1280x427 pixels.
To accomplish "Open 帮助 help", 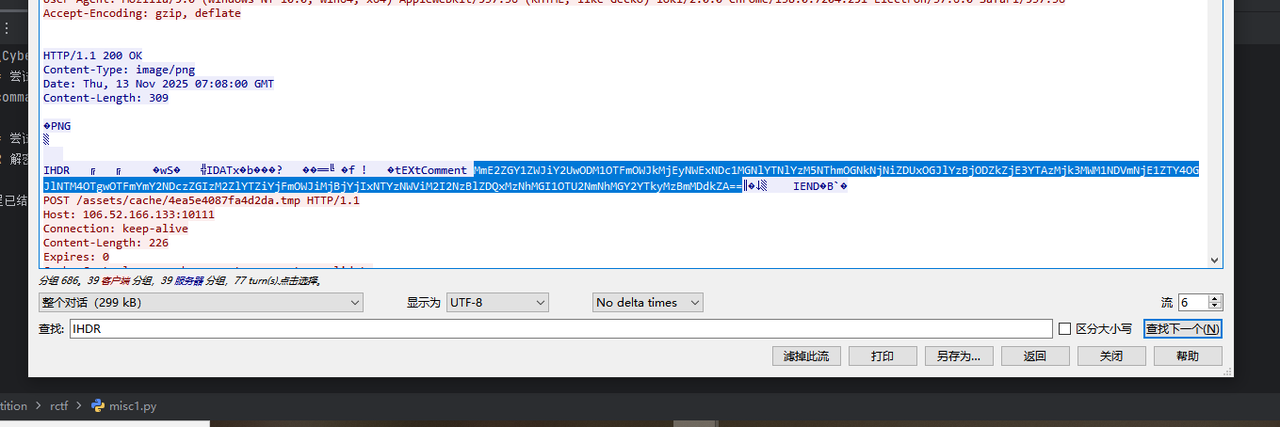I will [x=1187, y=356].
